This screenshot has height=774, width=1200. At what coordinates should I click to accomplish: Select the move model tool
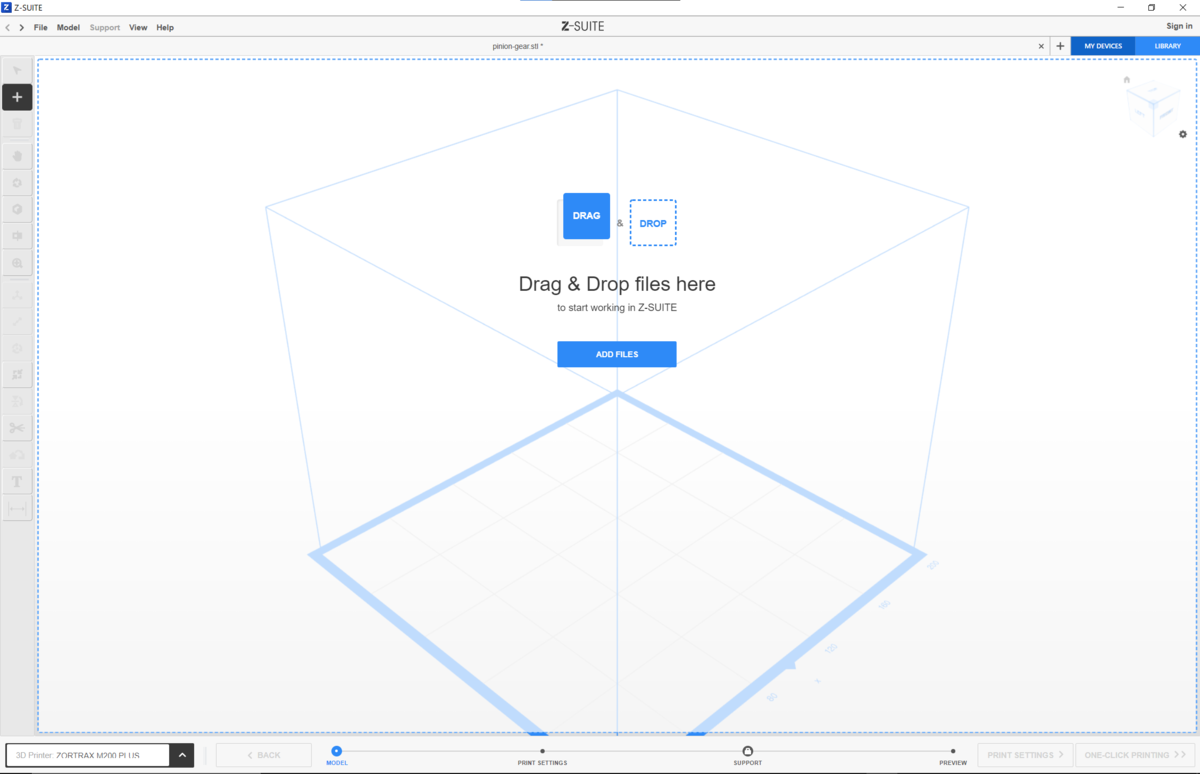coord(17,296)
